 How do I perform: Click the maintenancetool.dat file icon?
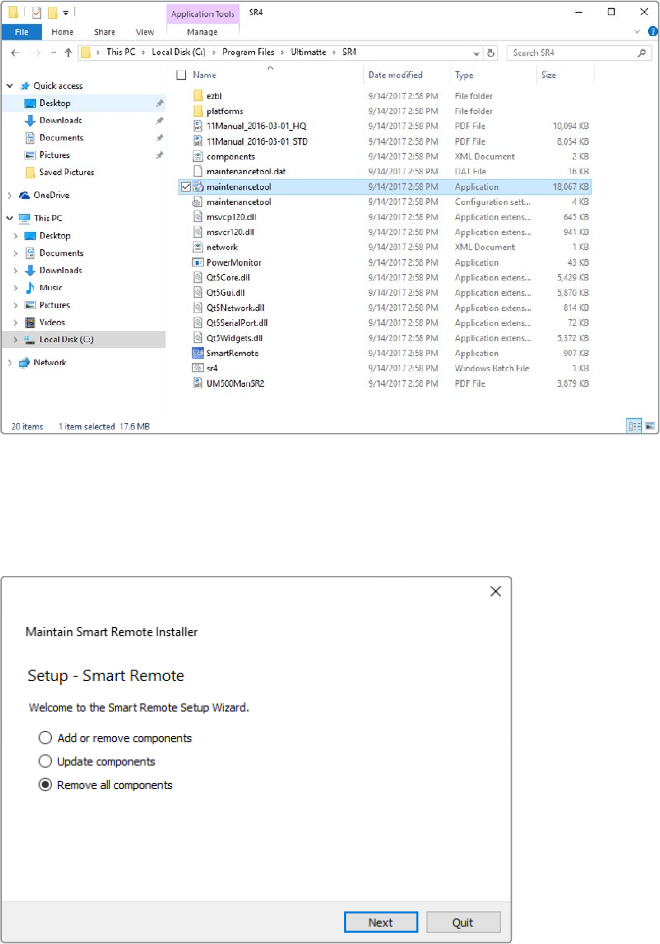(198, 172)
